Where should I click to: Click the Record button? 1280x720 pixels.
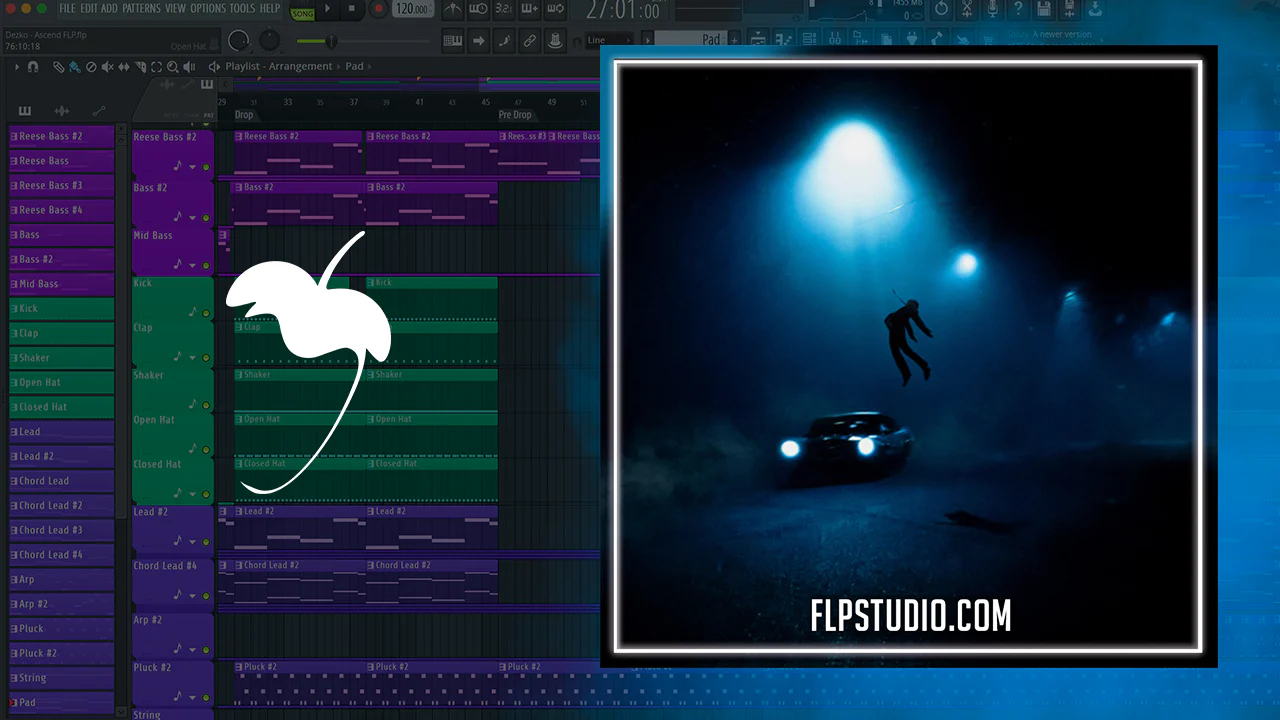[378, 9]
